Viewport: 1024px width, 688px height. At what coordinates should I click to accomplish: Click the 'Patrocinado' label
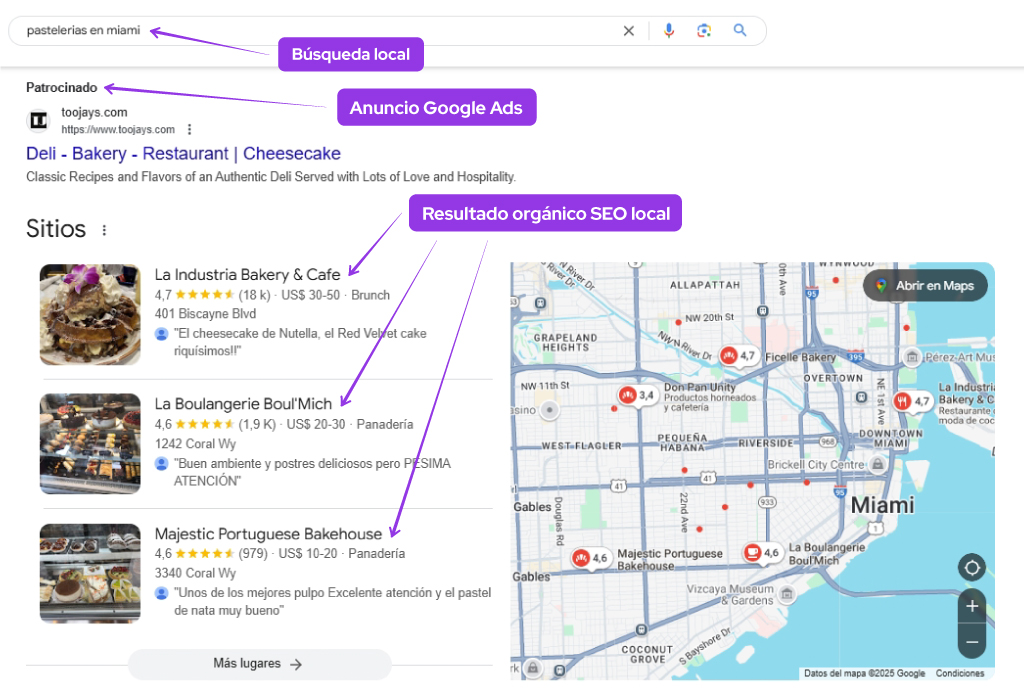(61, 87)
